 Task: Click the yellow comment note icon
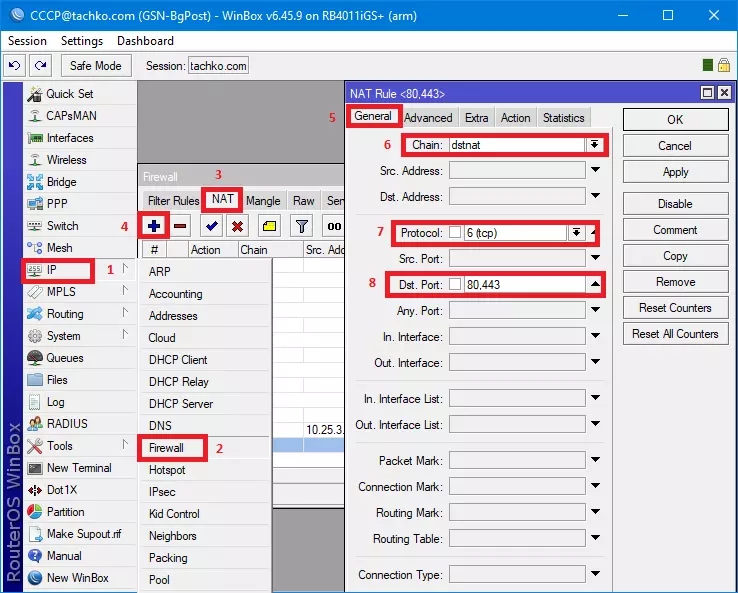point(269,226)
